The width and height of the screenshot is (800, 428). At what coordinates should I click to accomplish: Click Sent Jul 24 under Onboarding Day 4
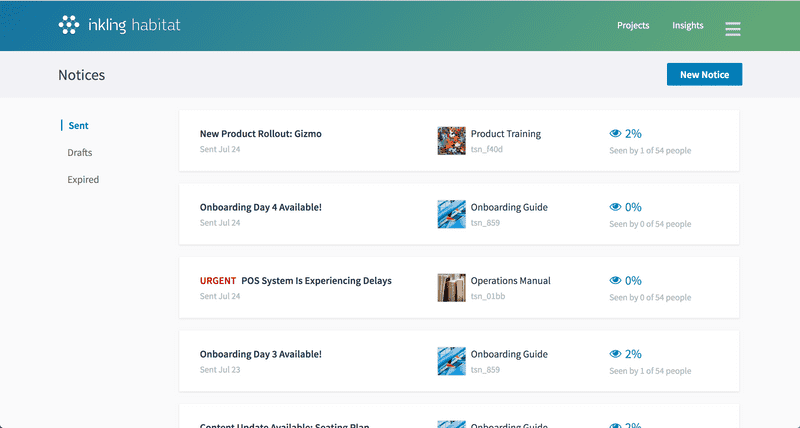220,223
